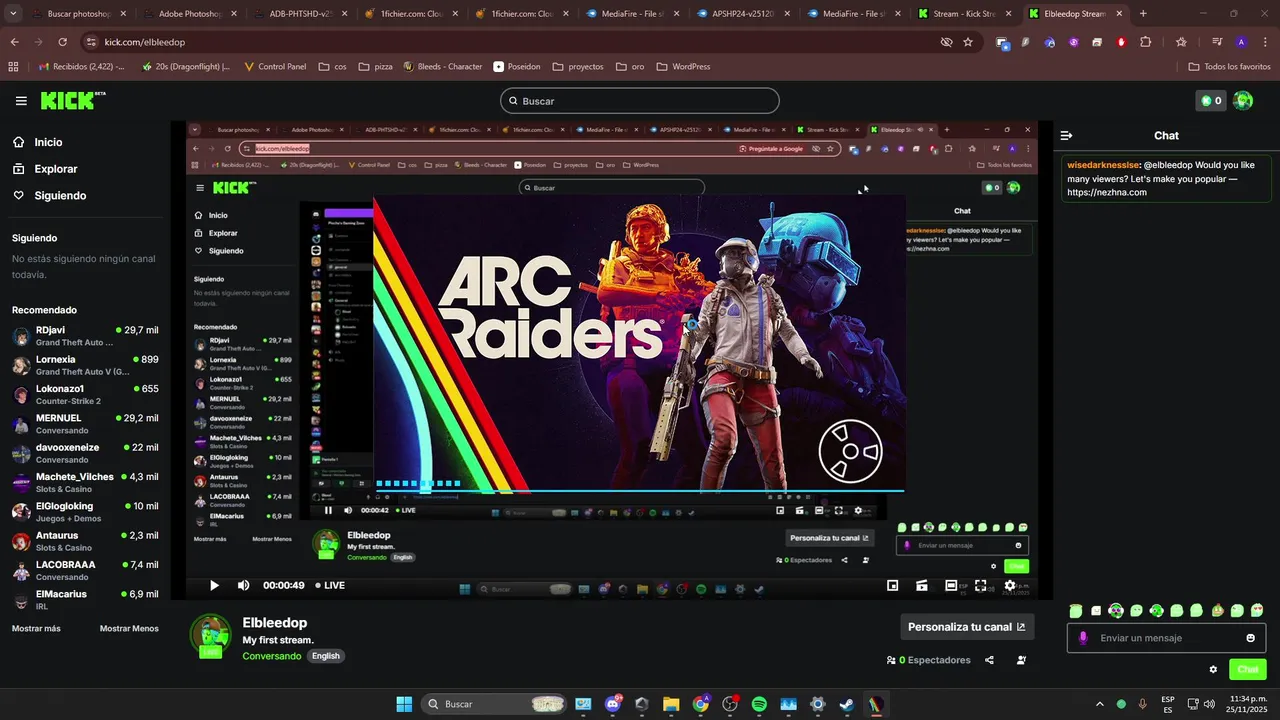
Task: Open the Chrome media control icon
Action: pos(1217,42)
